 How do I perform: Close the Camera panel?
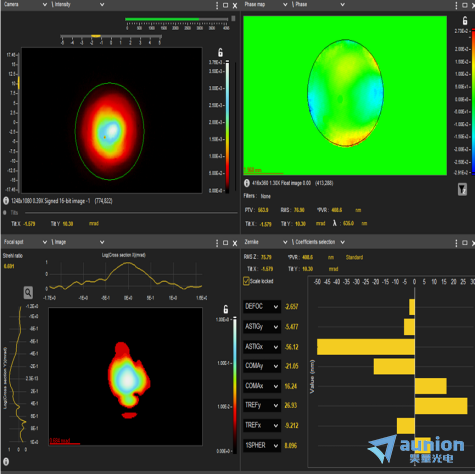(235, 6)
